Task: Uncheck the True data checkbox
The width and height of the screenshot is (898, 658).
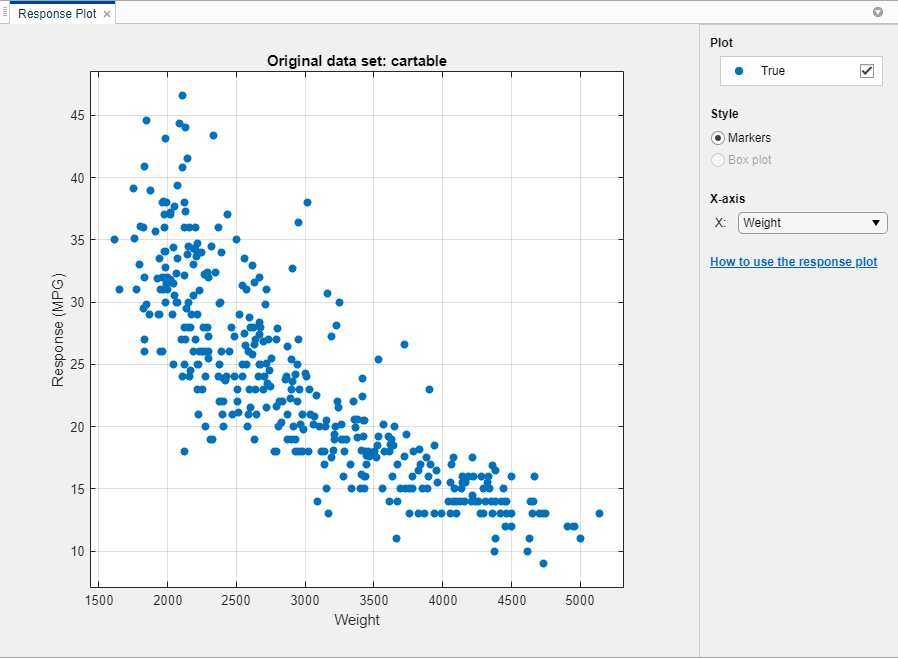Action: 867,71
